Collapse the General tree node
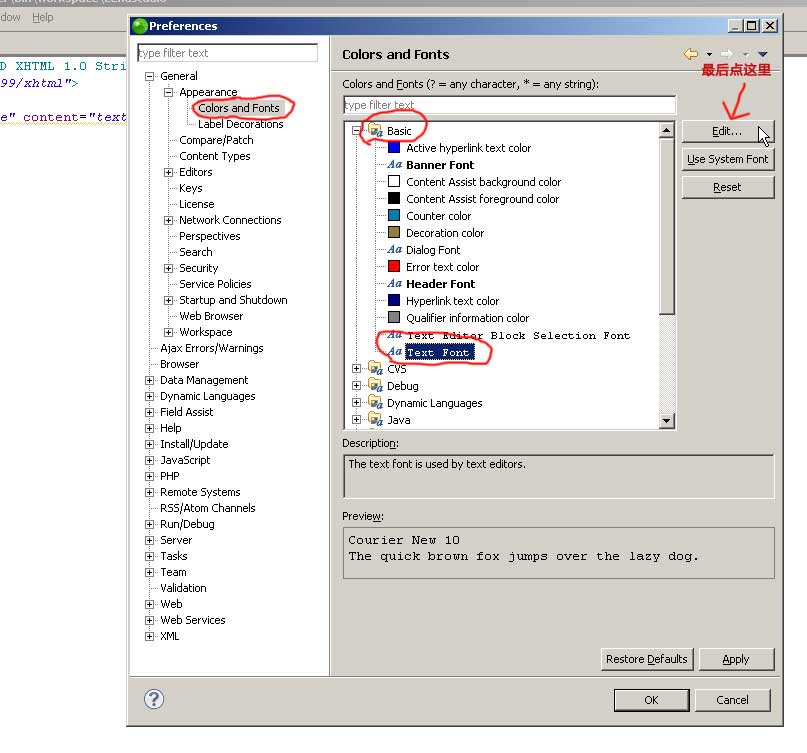The width and height of the screenshot is (807, 753). 149,76
